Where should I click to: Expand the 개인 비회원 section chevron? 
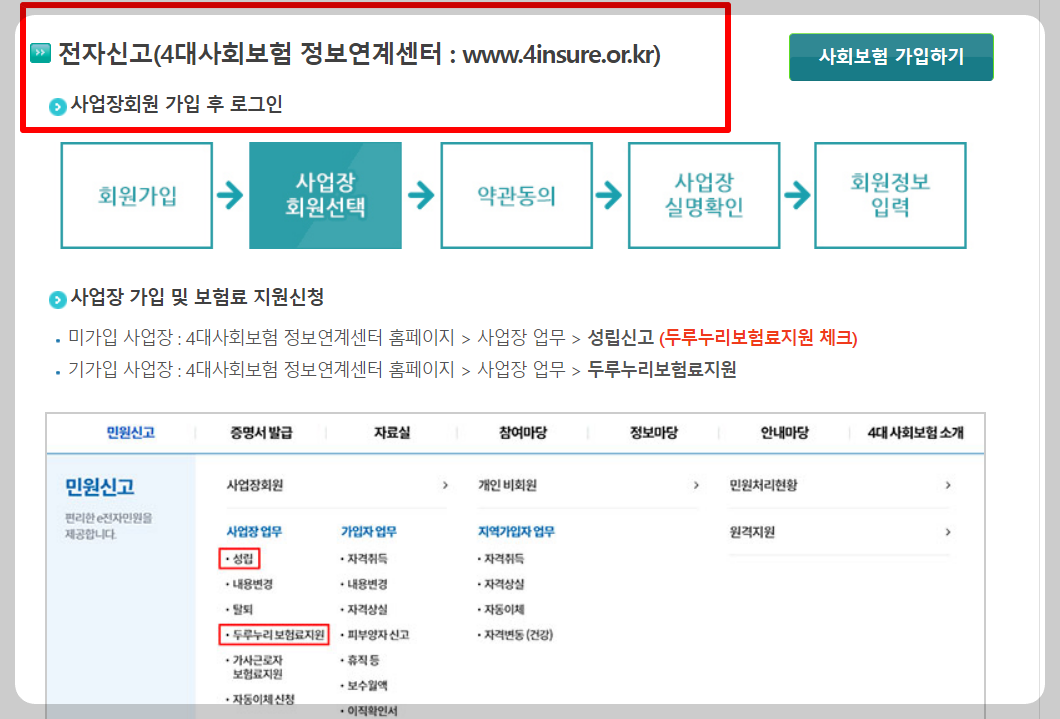[x=695, y=483]
